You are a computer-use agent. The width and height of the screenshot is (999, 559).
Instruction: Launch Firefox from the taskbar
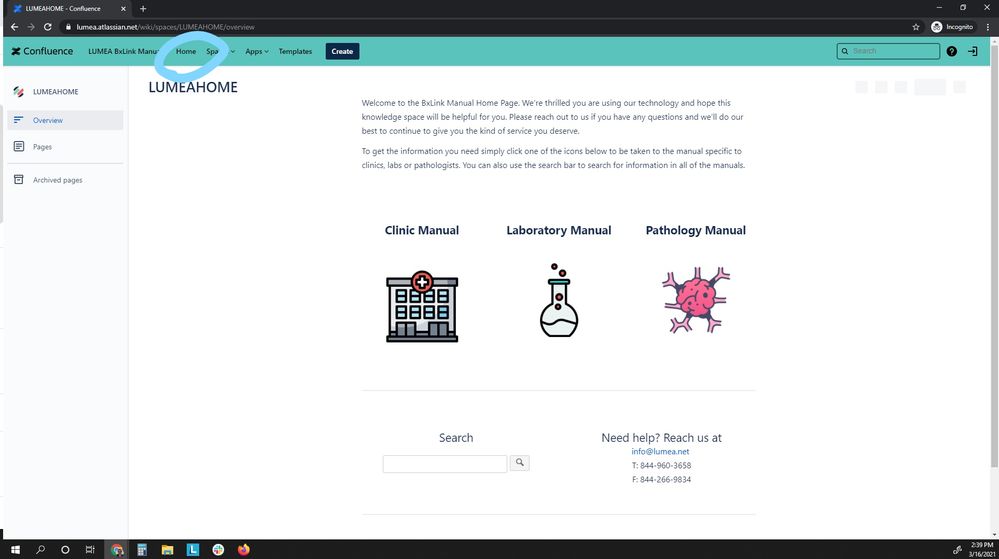243,549
